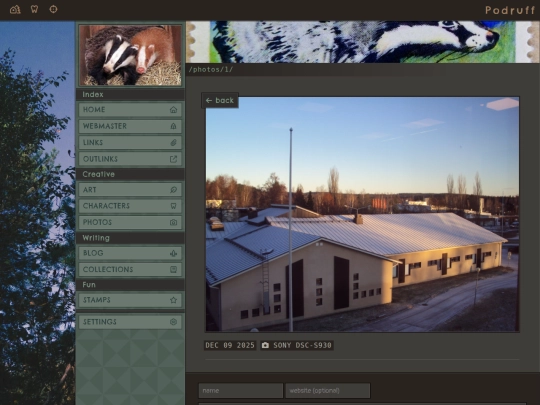Open the SETTINGS page
Screen dimensions: 540x405
tap(130, 322)
